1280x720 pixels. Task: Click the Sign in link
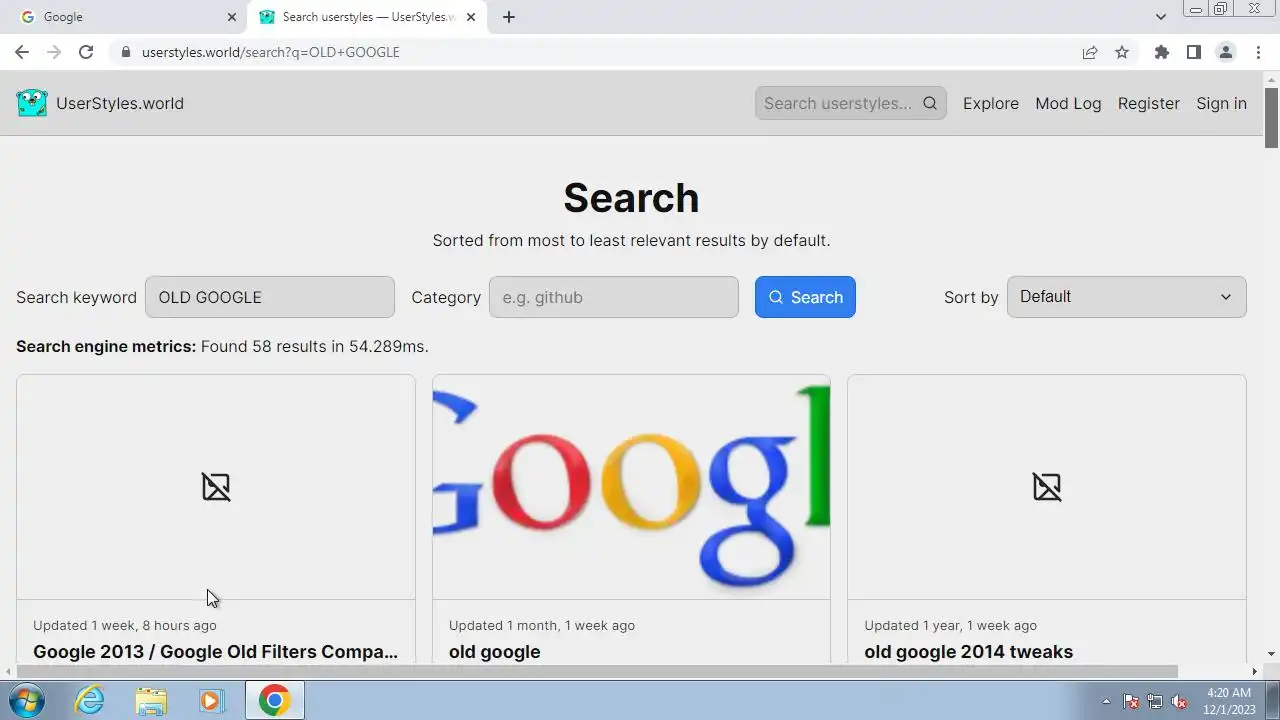[x=1221, y=103]
